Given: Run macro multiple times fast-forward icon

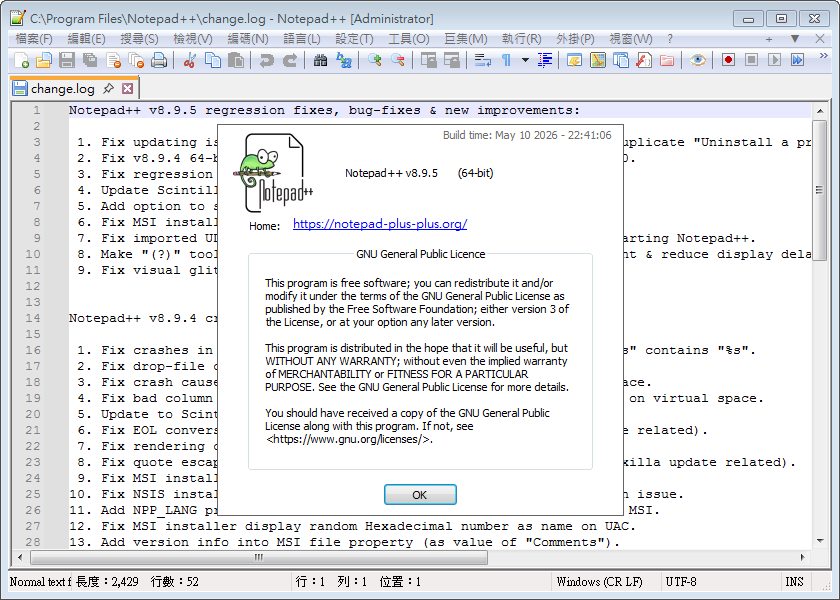Looking at the screenshot, I should 797,60.
